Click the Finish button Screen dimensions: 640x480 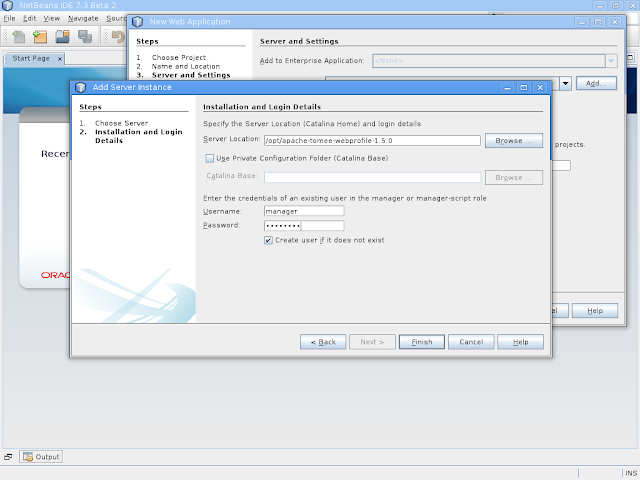tap(422, 342)
